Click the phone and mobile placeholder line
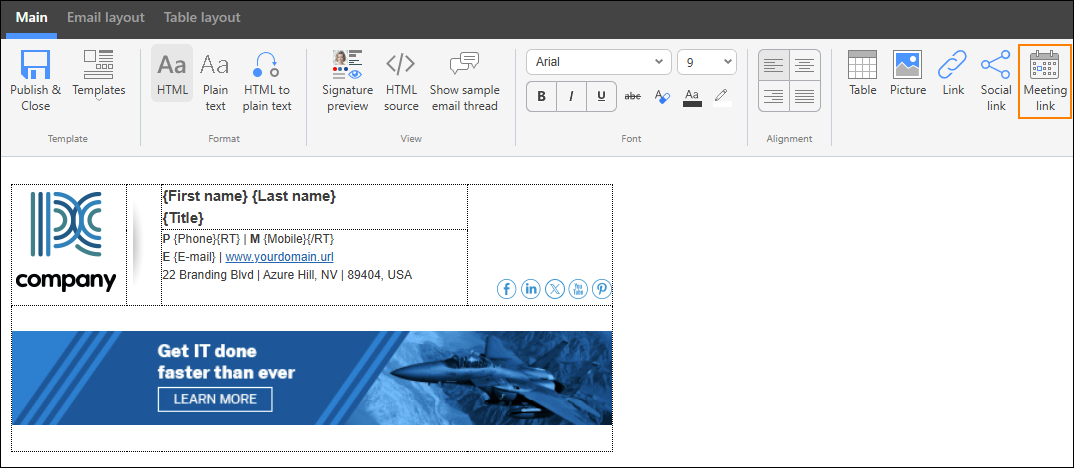This screenshot has height=468, width=1074. pos(248,239)
